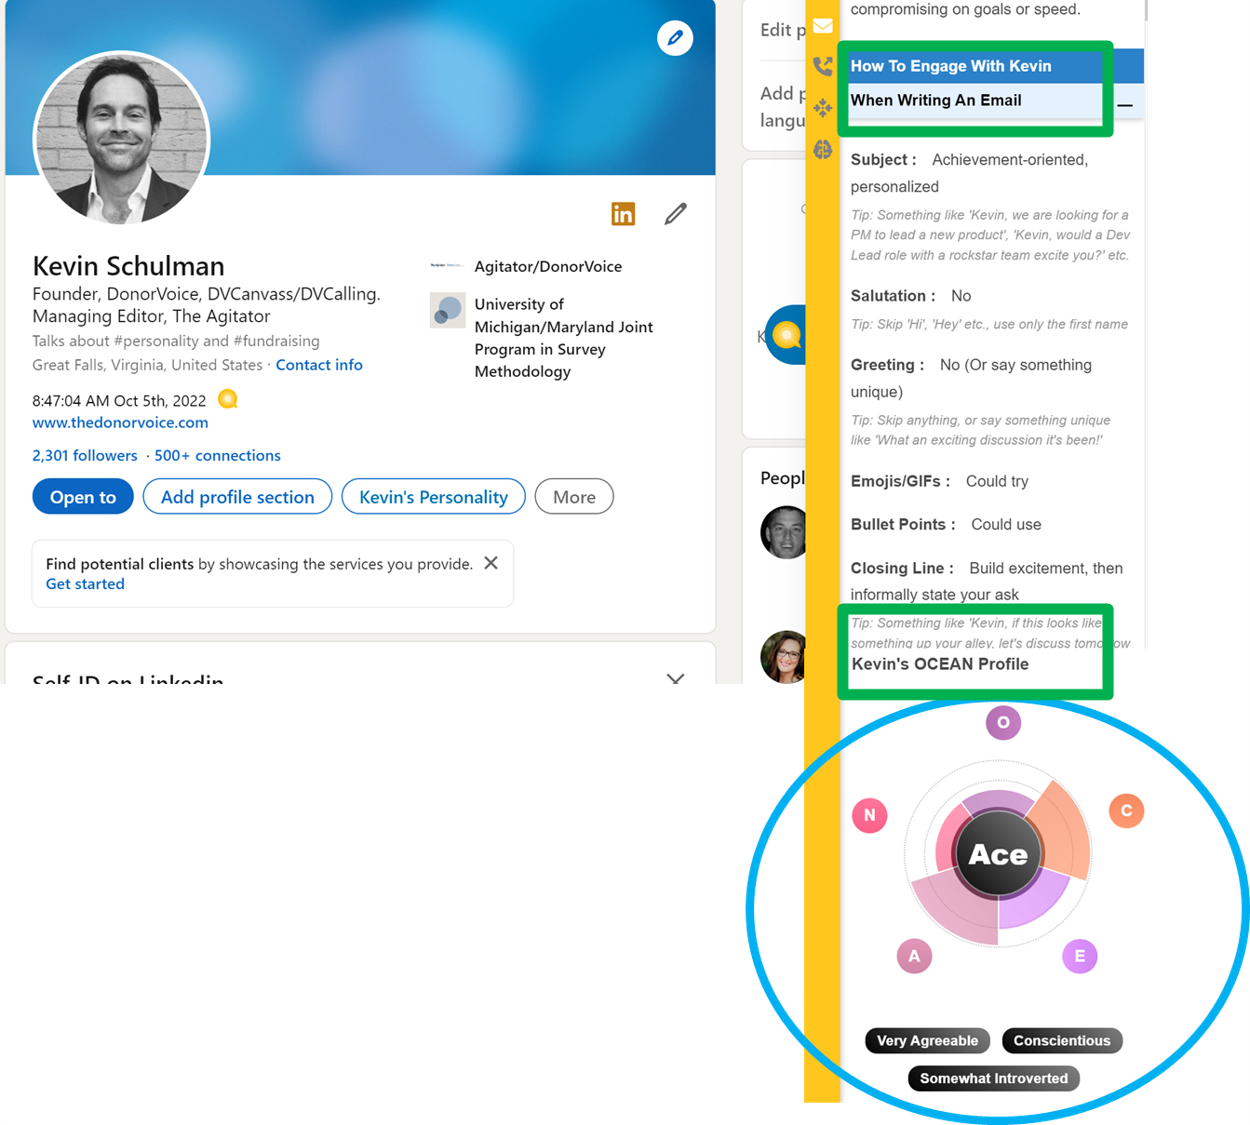This screenshot has height=1125, width=1250.
Task: Select the How To Engage With Kevin header
Action: (950, 66)
